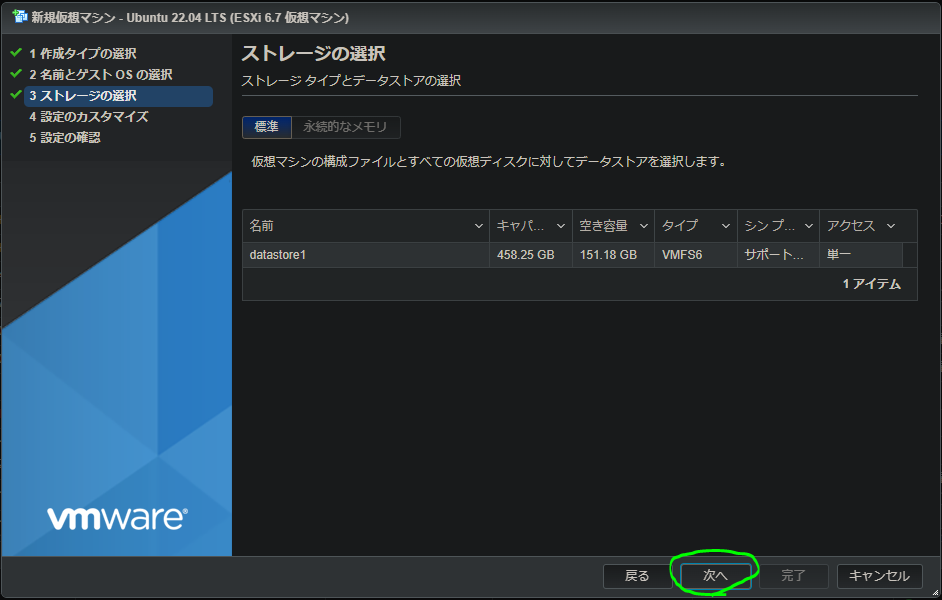Click the 完了 button

coord(793,576)
